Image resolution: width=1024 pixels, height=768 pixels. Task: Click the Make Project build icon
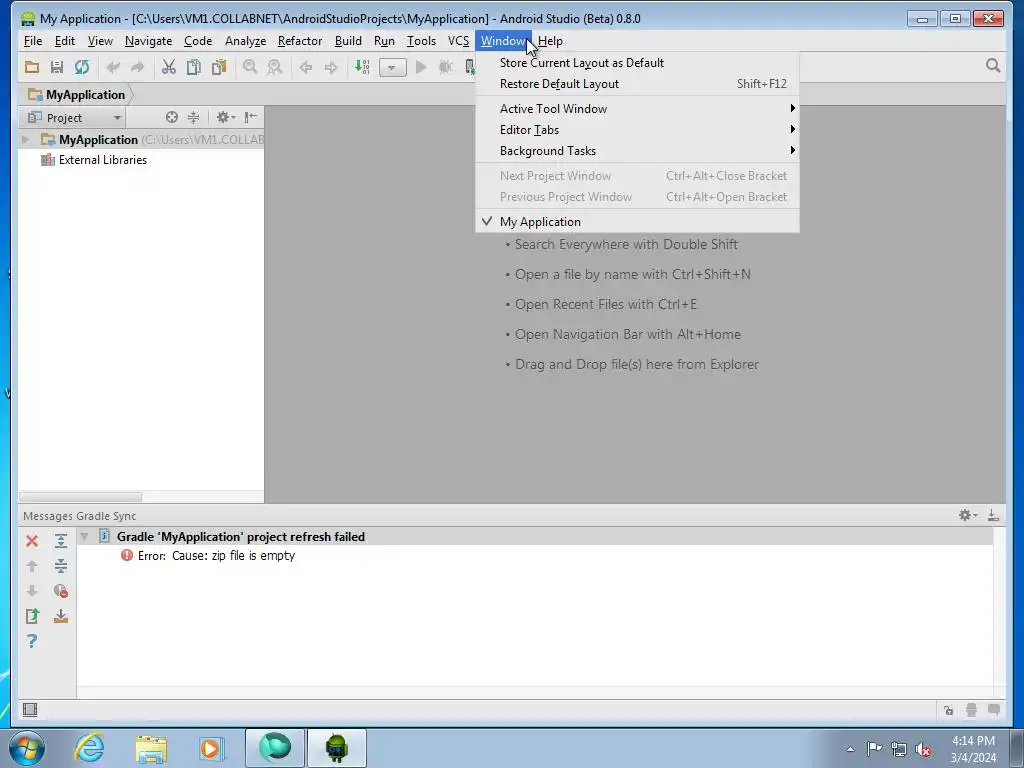(362, 67)
